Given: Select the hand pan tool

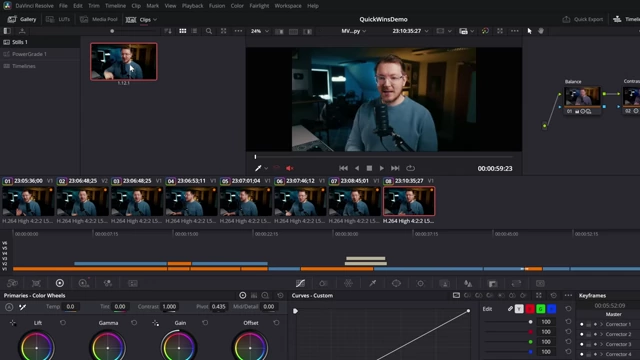Looking at the screenshot, I should click(541, 31).
